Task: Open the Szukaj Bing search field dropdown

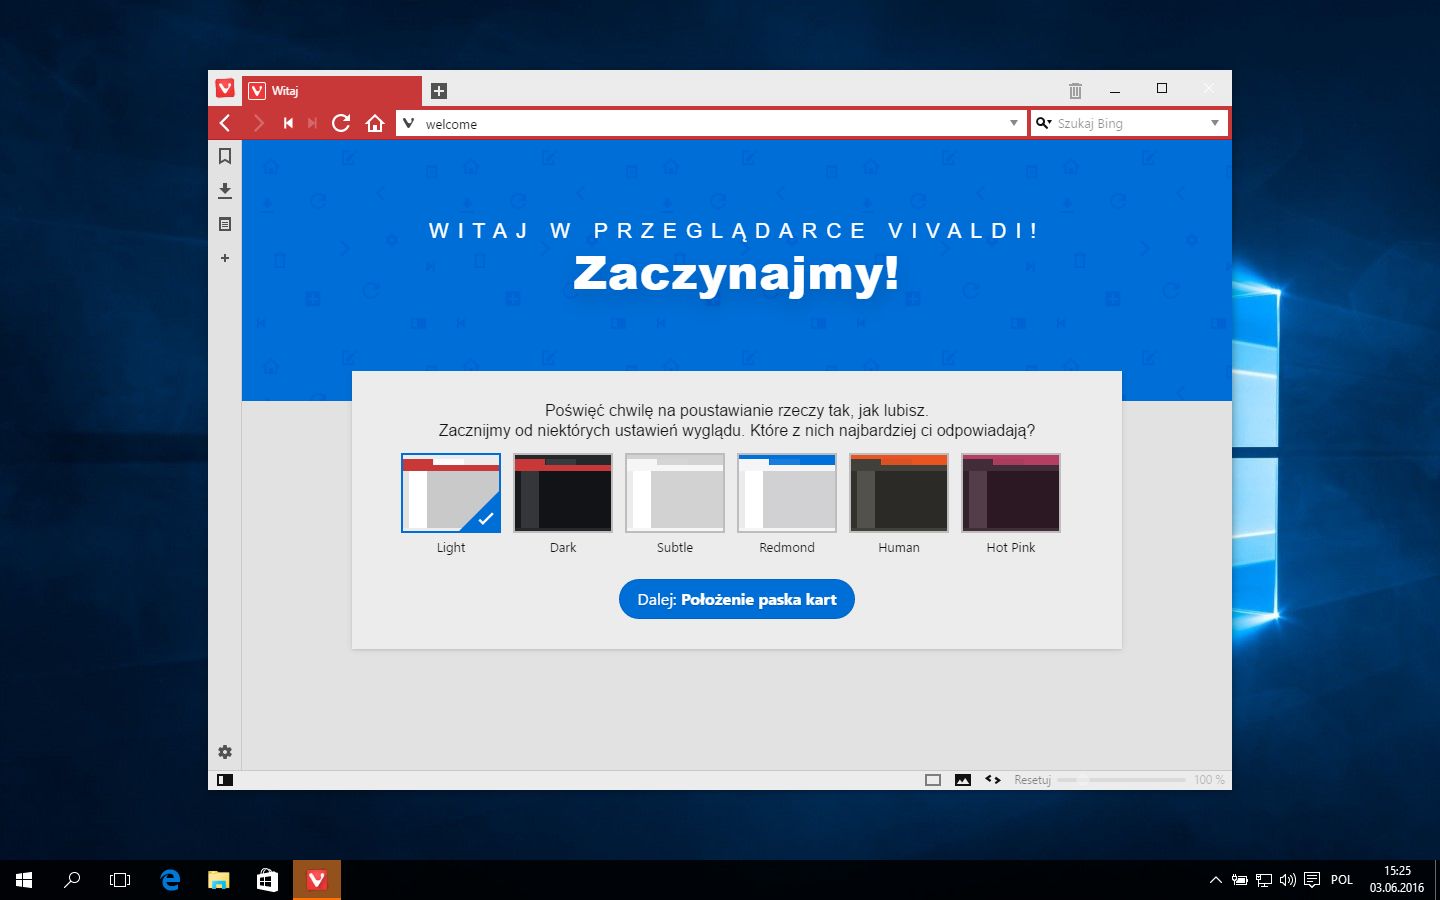Action: 1214,123
